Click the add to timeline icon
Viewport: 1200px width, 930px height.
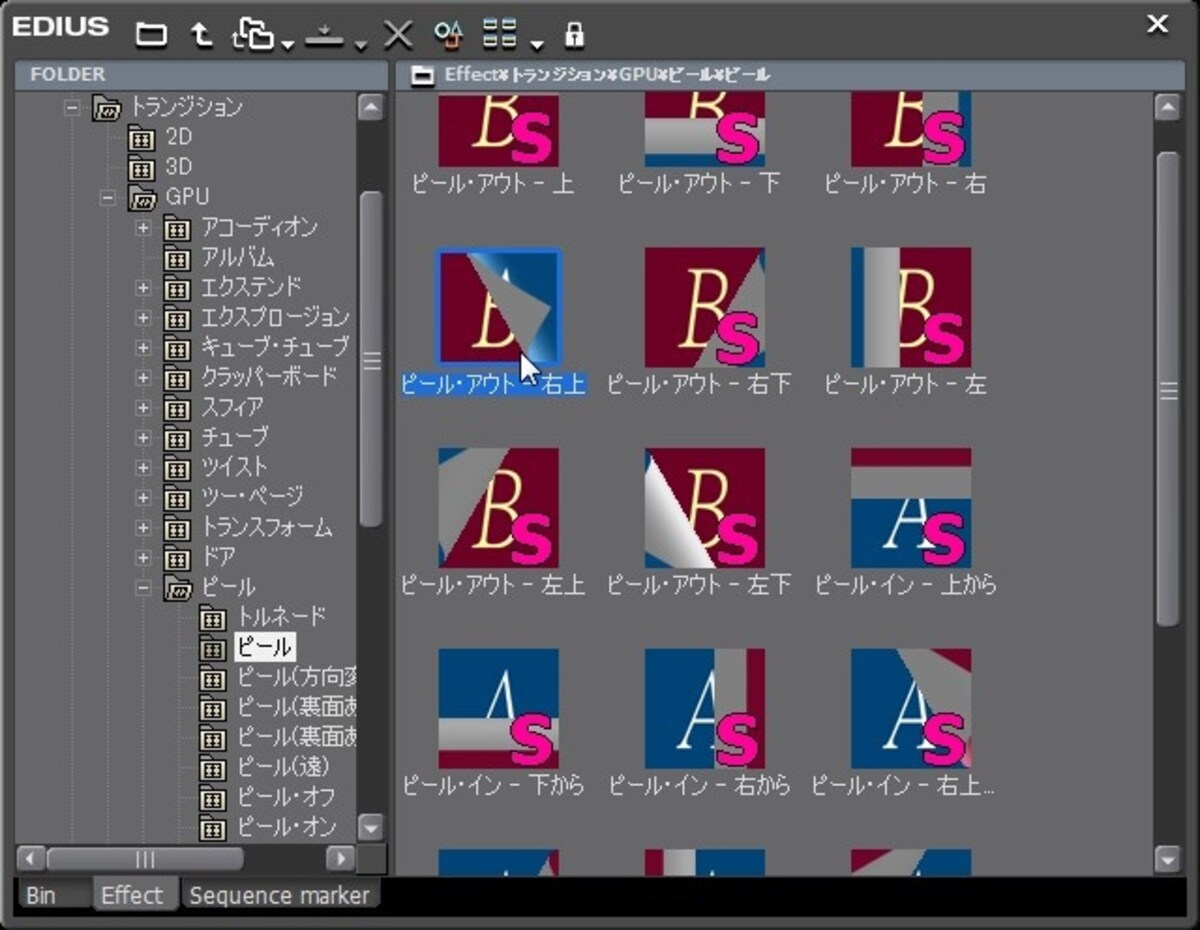(x=325, y=37)
